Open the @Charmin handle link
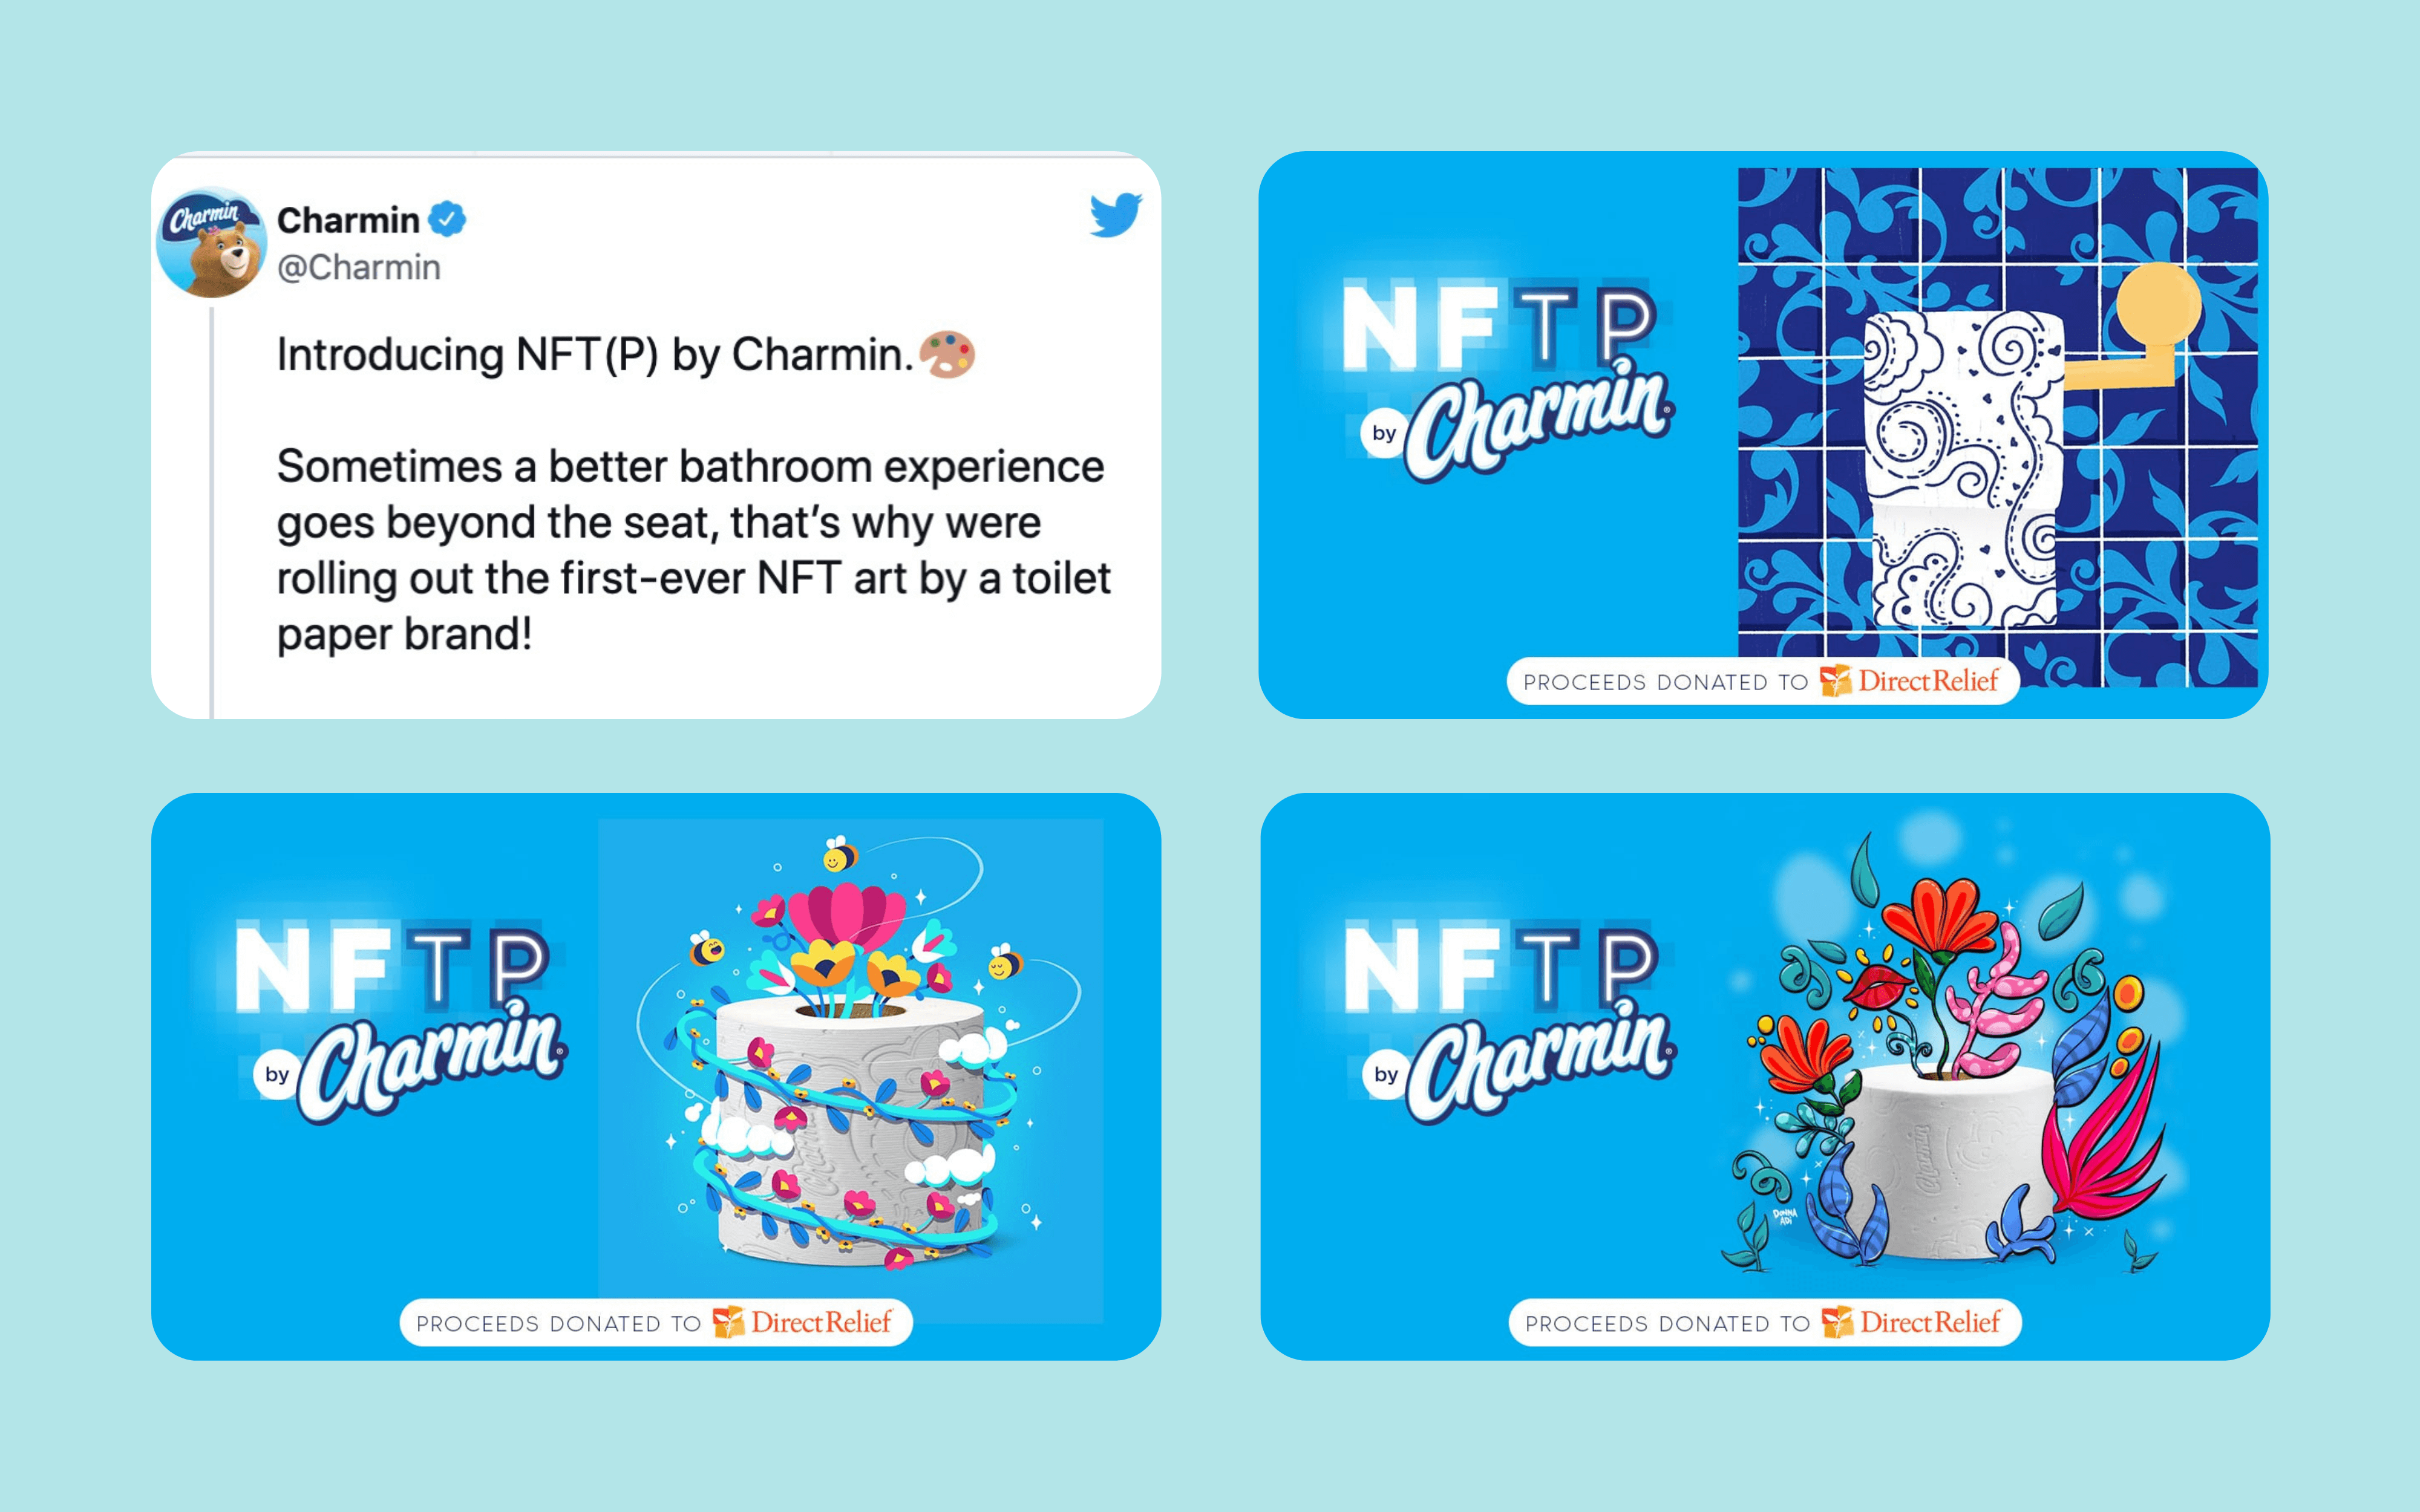Viewport: 2420px width, 1512px height. tap(358, 267)
